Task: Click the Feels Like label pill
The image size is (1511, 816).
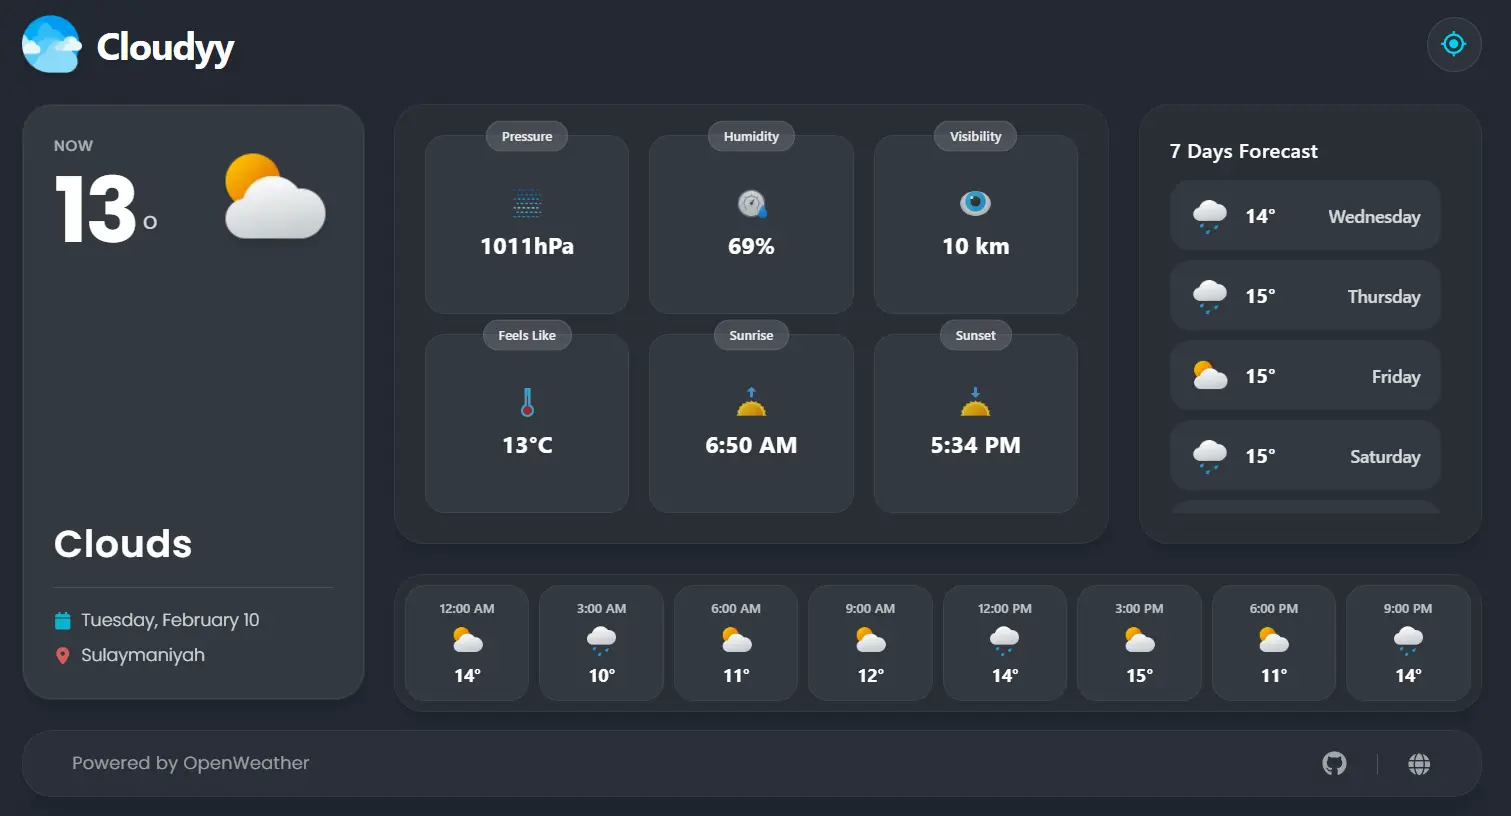Action: click(x=527, y=336)
